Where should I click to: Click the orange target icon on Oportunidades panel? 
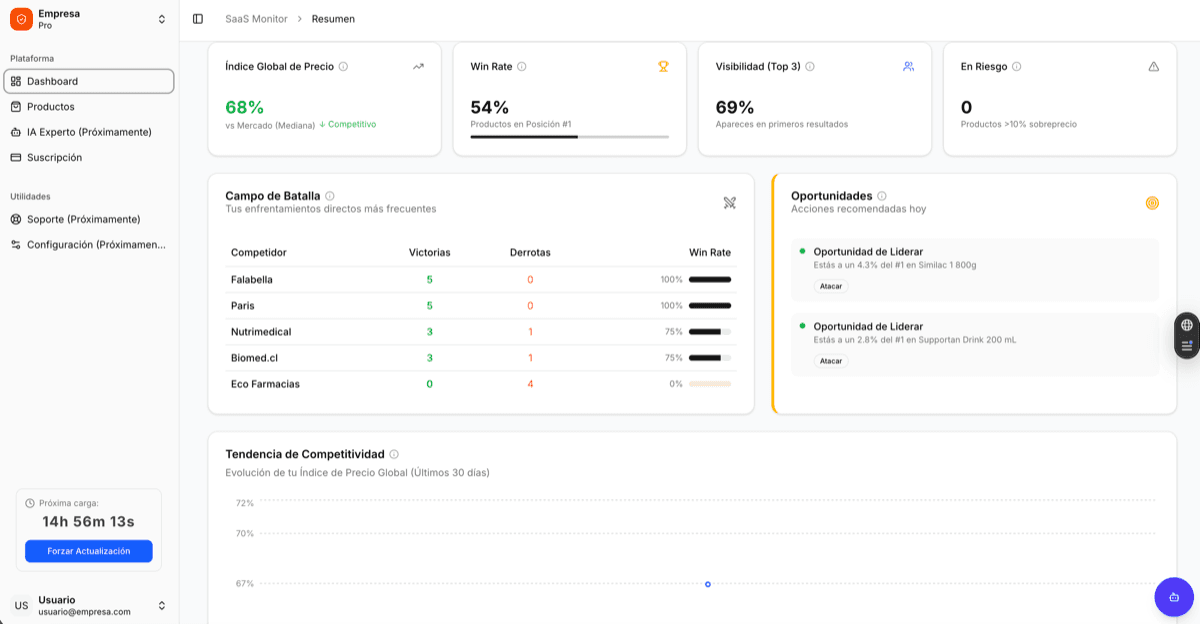[1152, 203]
